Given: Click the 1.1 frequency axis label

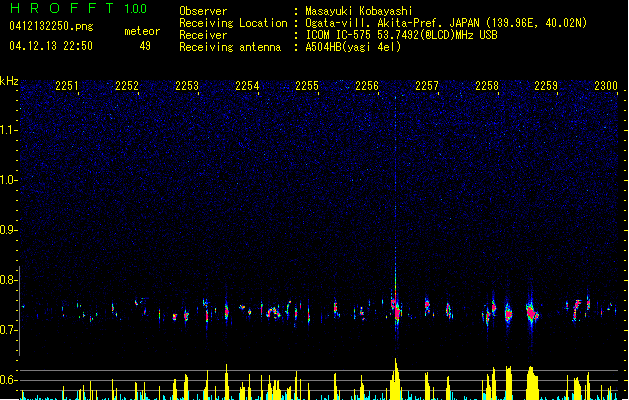Looking at the screenshot, I should 8,130.
